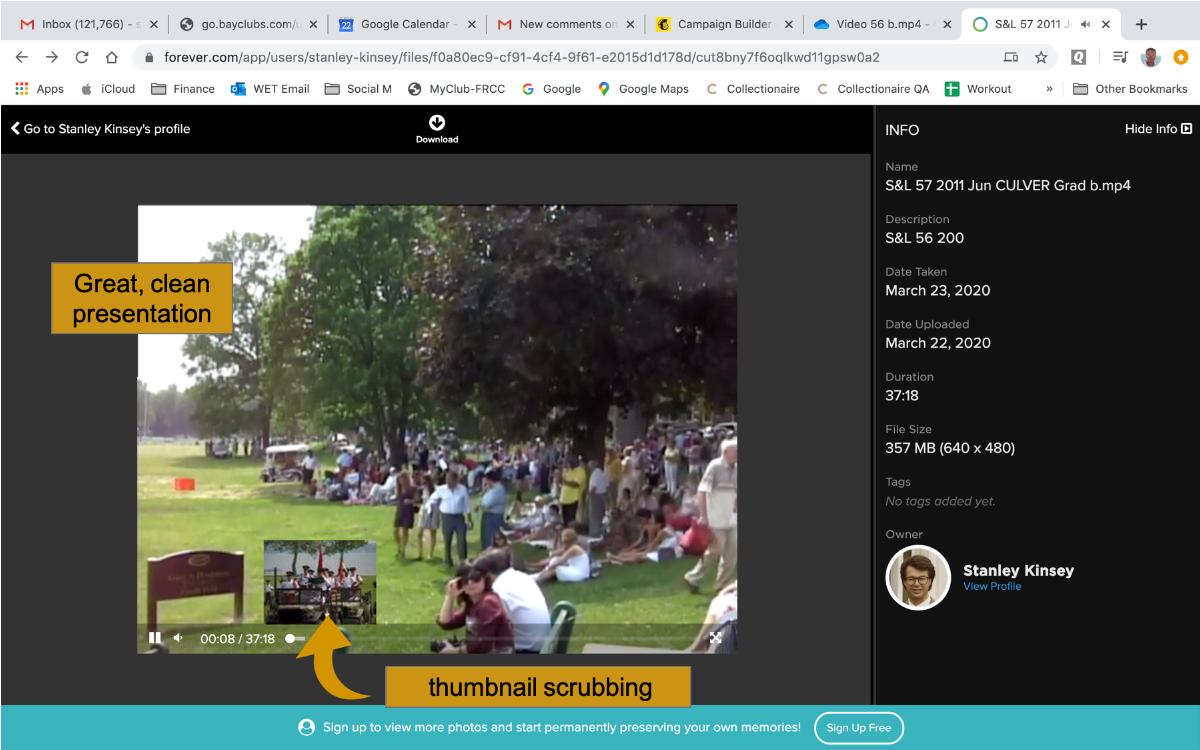Image resolution: width=1200 pixels, height=750 pixels.
Task: Expand the Other Bookmarks folder
Action: point(1130,89)
